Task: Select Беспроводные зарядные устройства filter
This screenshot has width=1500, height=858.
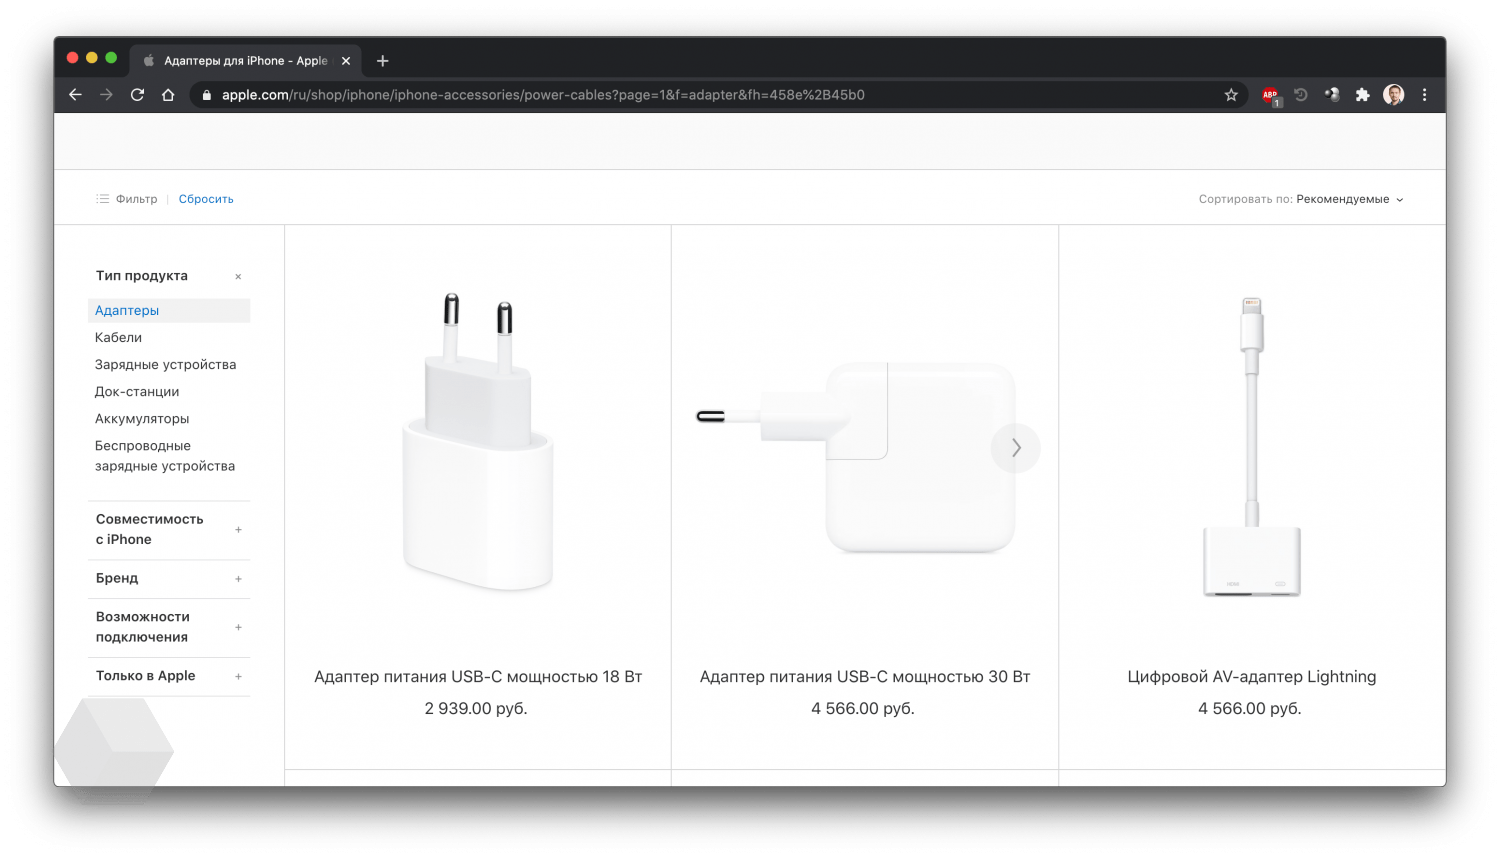Action: tap(165, 456)
